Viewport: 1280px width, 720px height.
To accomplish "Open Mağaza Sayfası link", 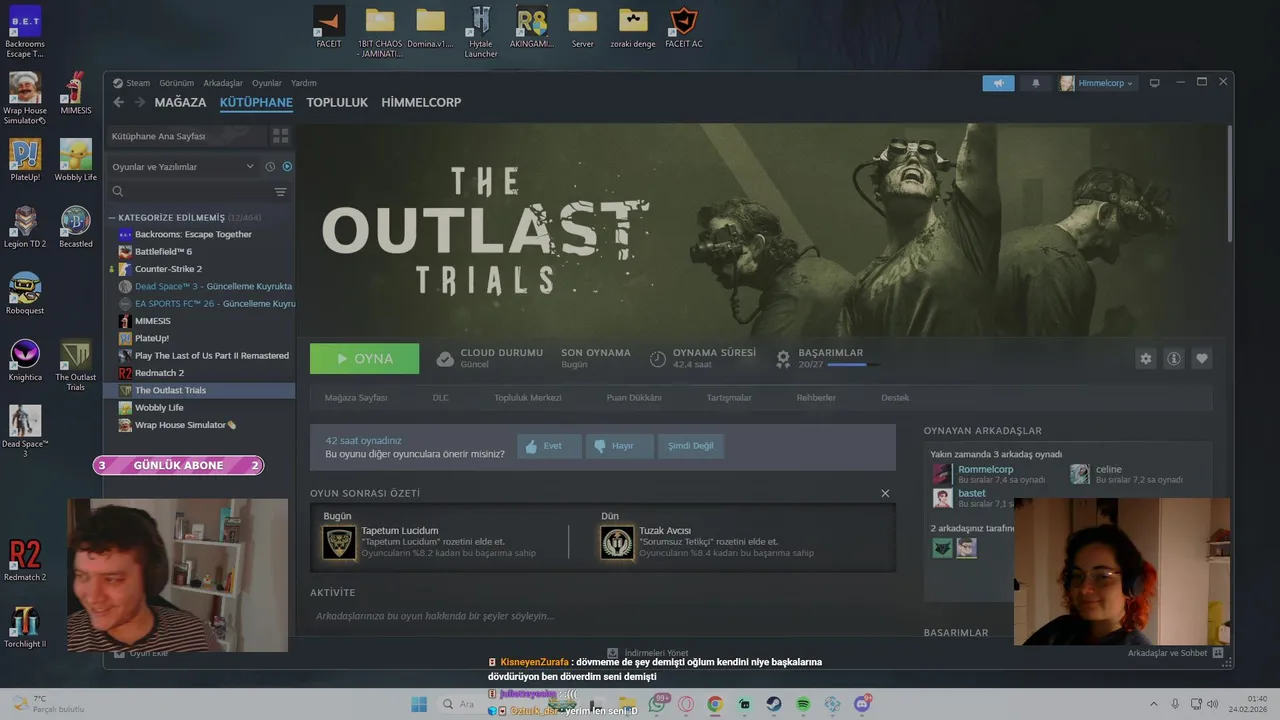I will tap(356, 398).
